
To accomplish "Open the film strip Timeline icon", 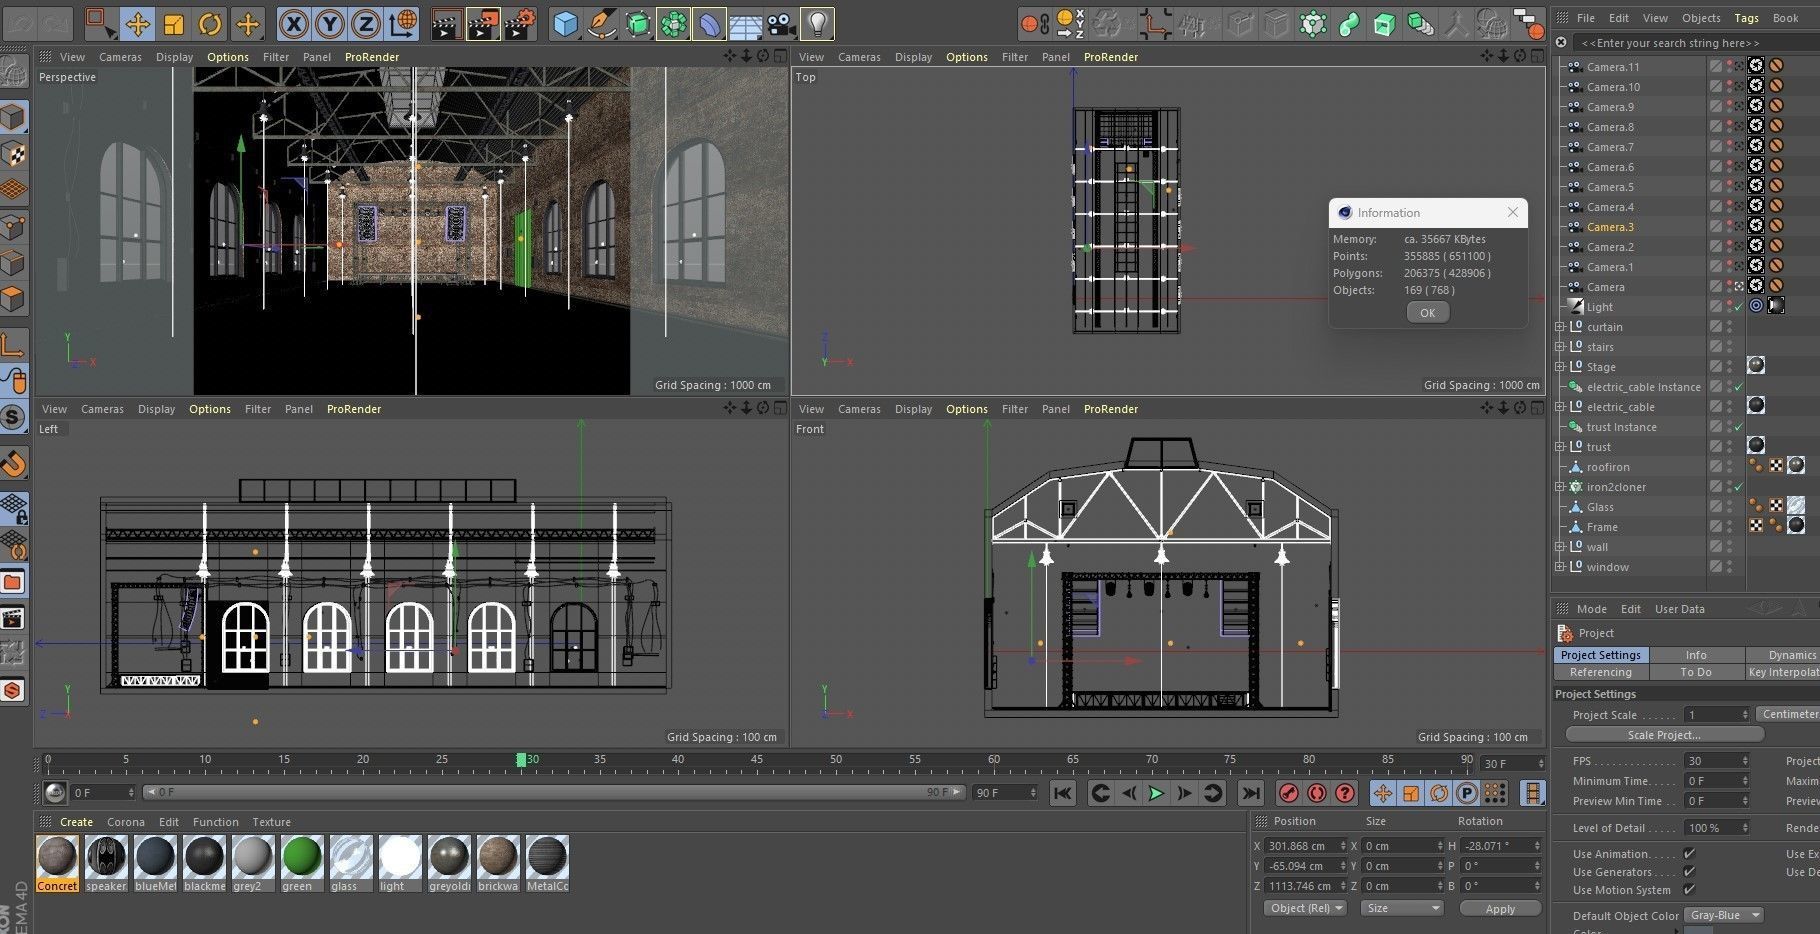I will pyautogui.click(x=1532, y=793).
